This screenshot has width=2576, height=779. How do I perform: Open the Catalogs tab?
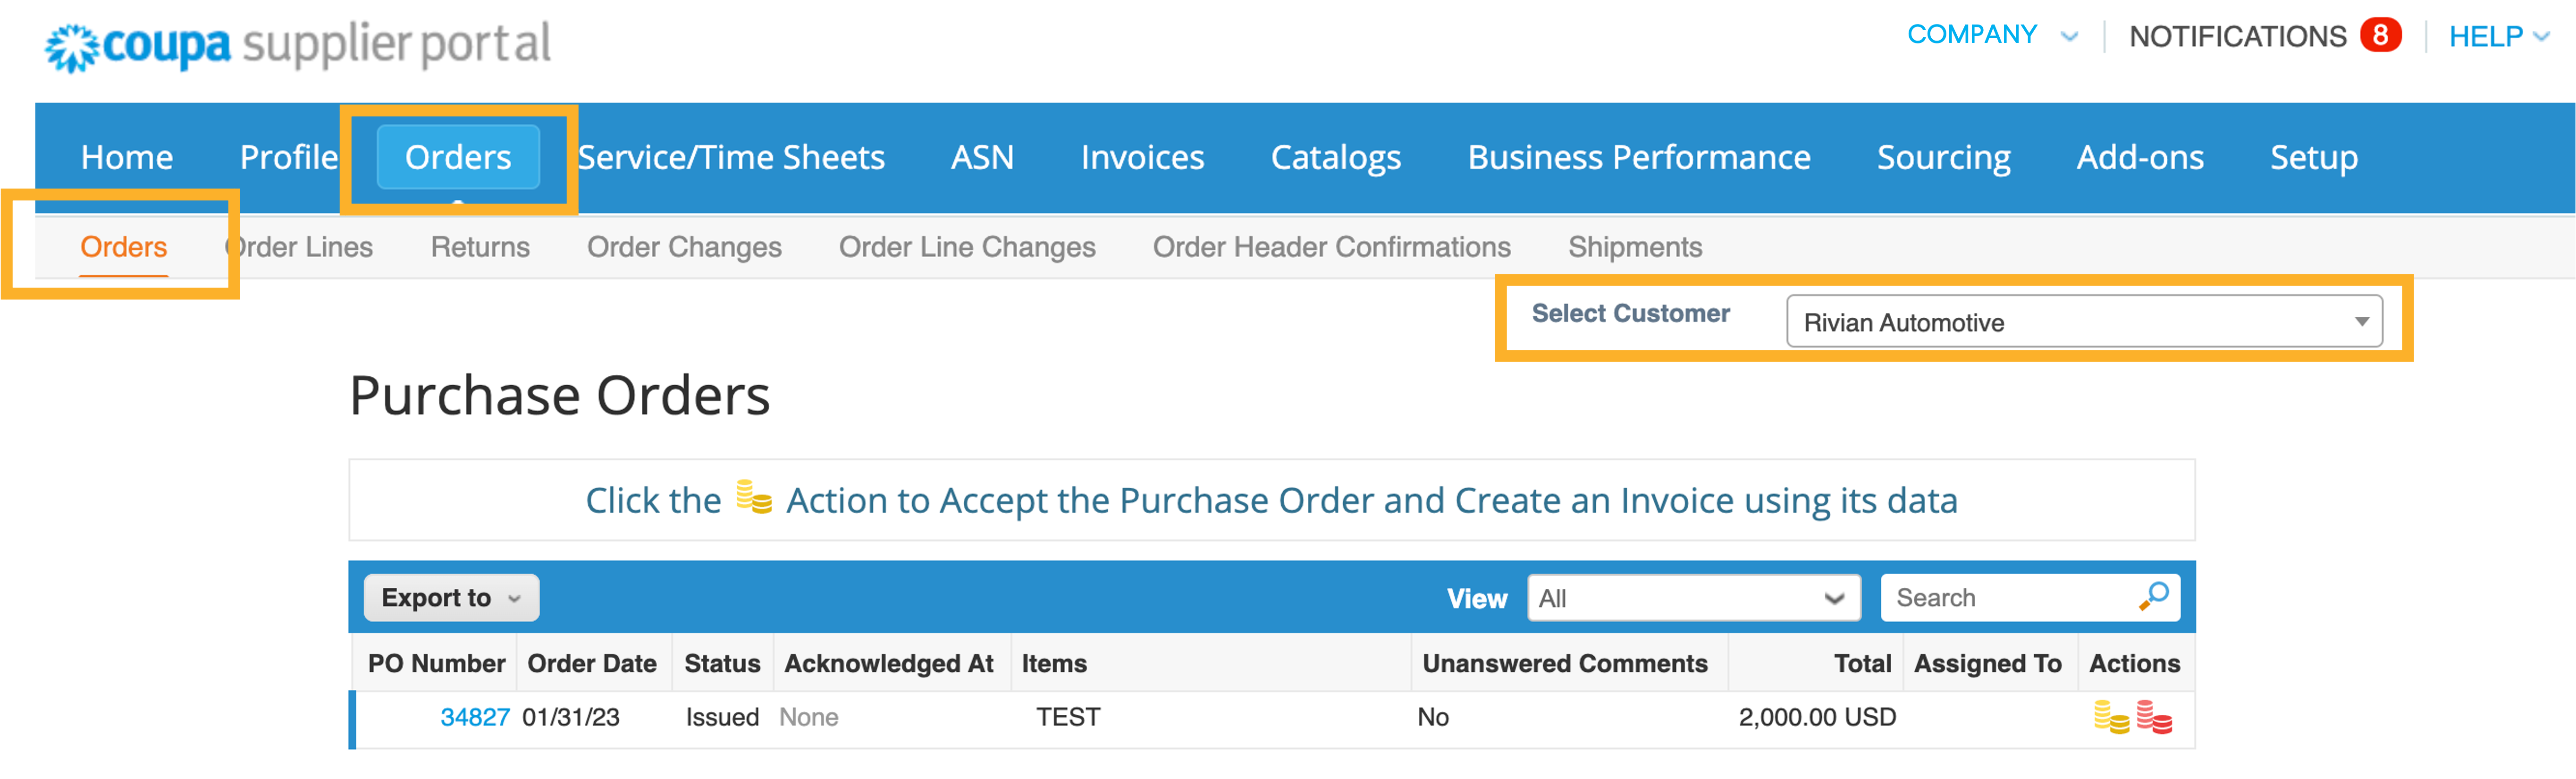coord(1335,157)
